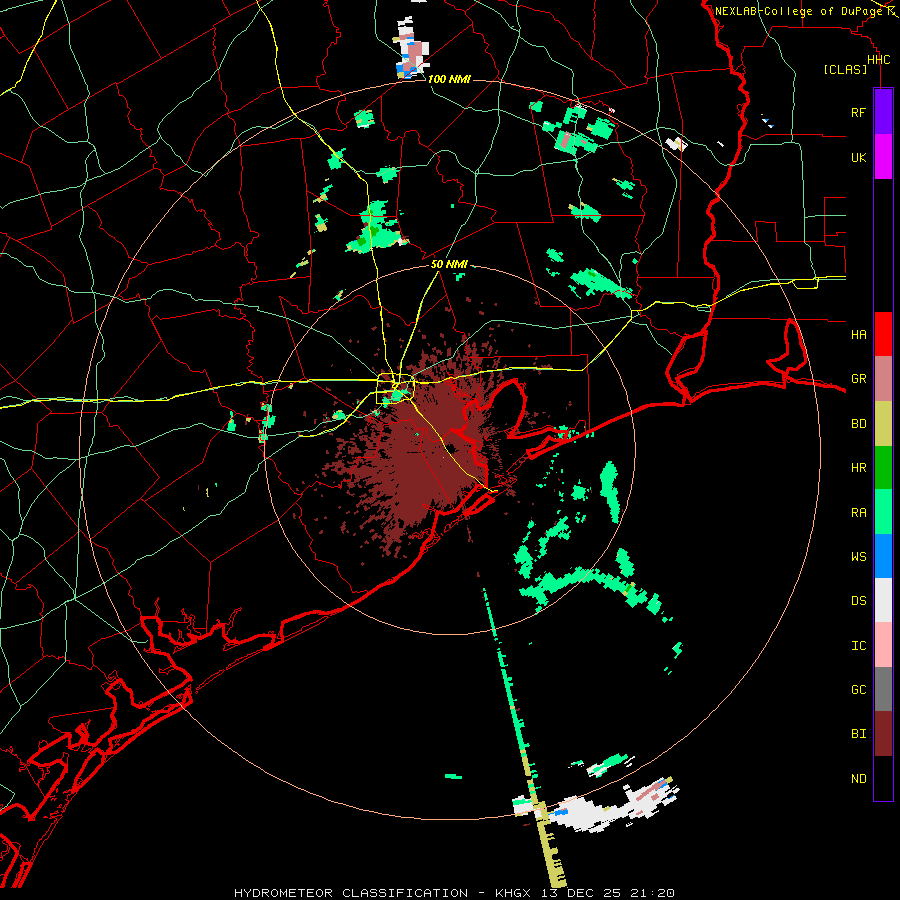Image resolution: width=900 pixels, height=900 pixels.
Task: Click the ND black legend swatch
Action: tap(883, 778)
